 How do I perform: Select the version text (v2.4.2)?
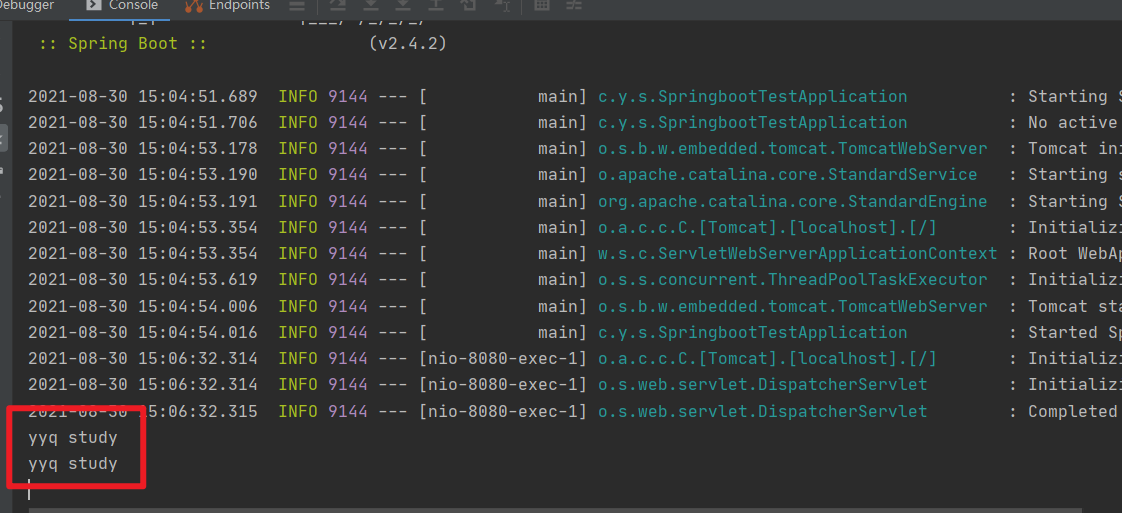(x=409, y=44)
